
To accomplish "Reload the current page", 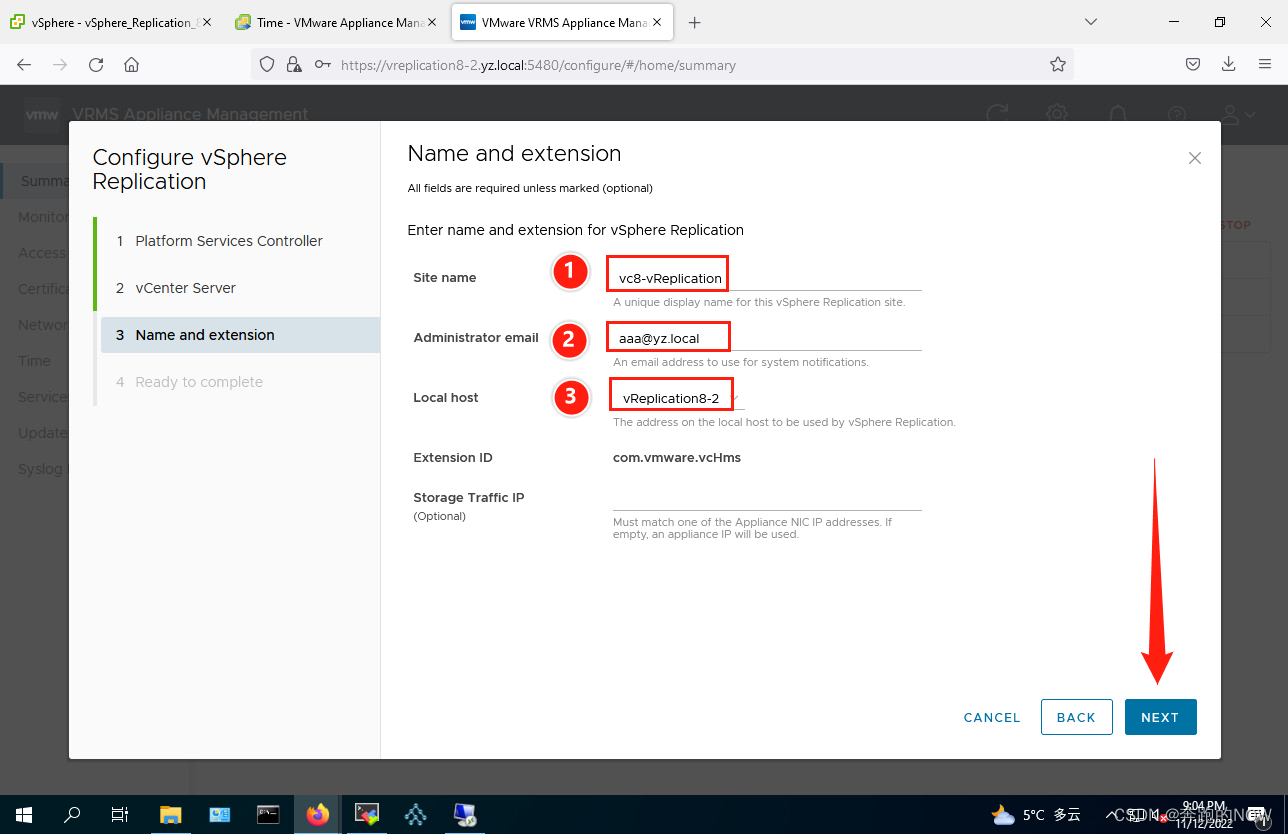I will coord(96,65).
